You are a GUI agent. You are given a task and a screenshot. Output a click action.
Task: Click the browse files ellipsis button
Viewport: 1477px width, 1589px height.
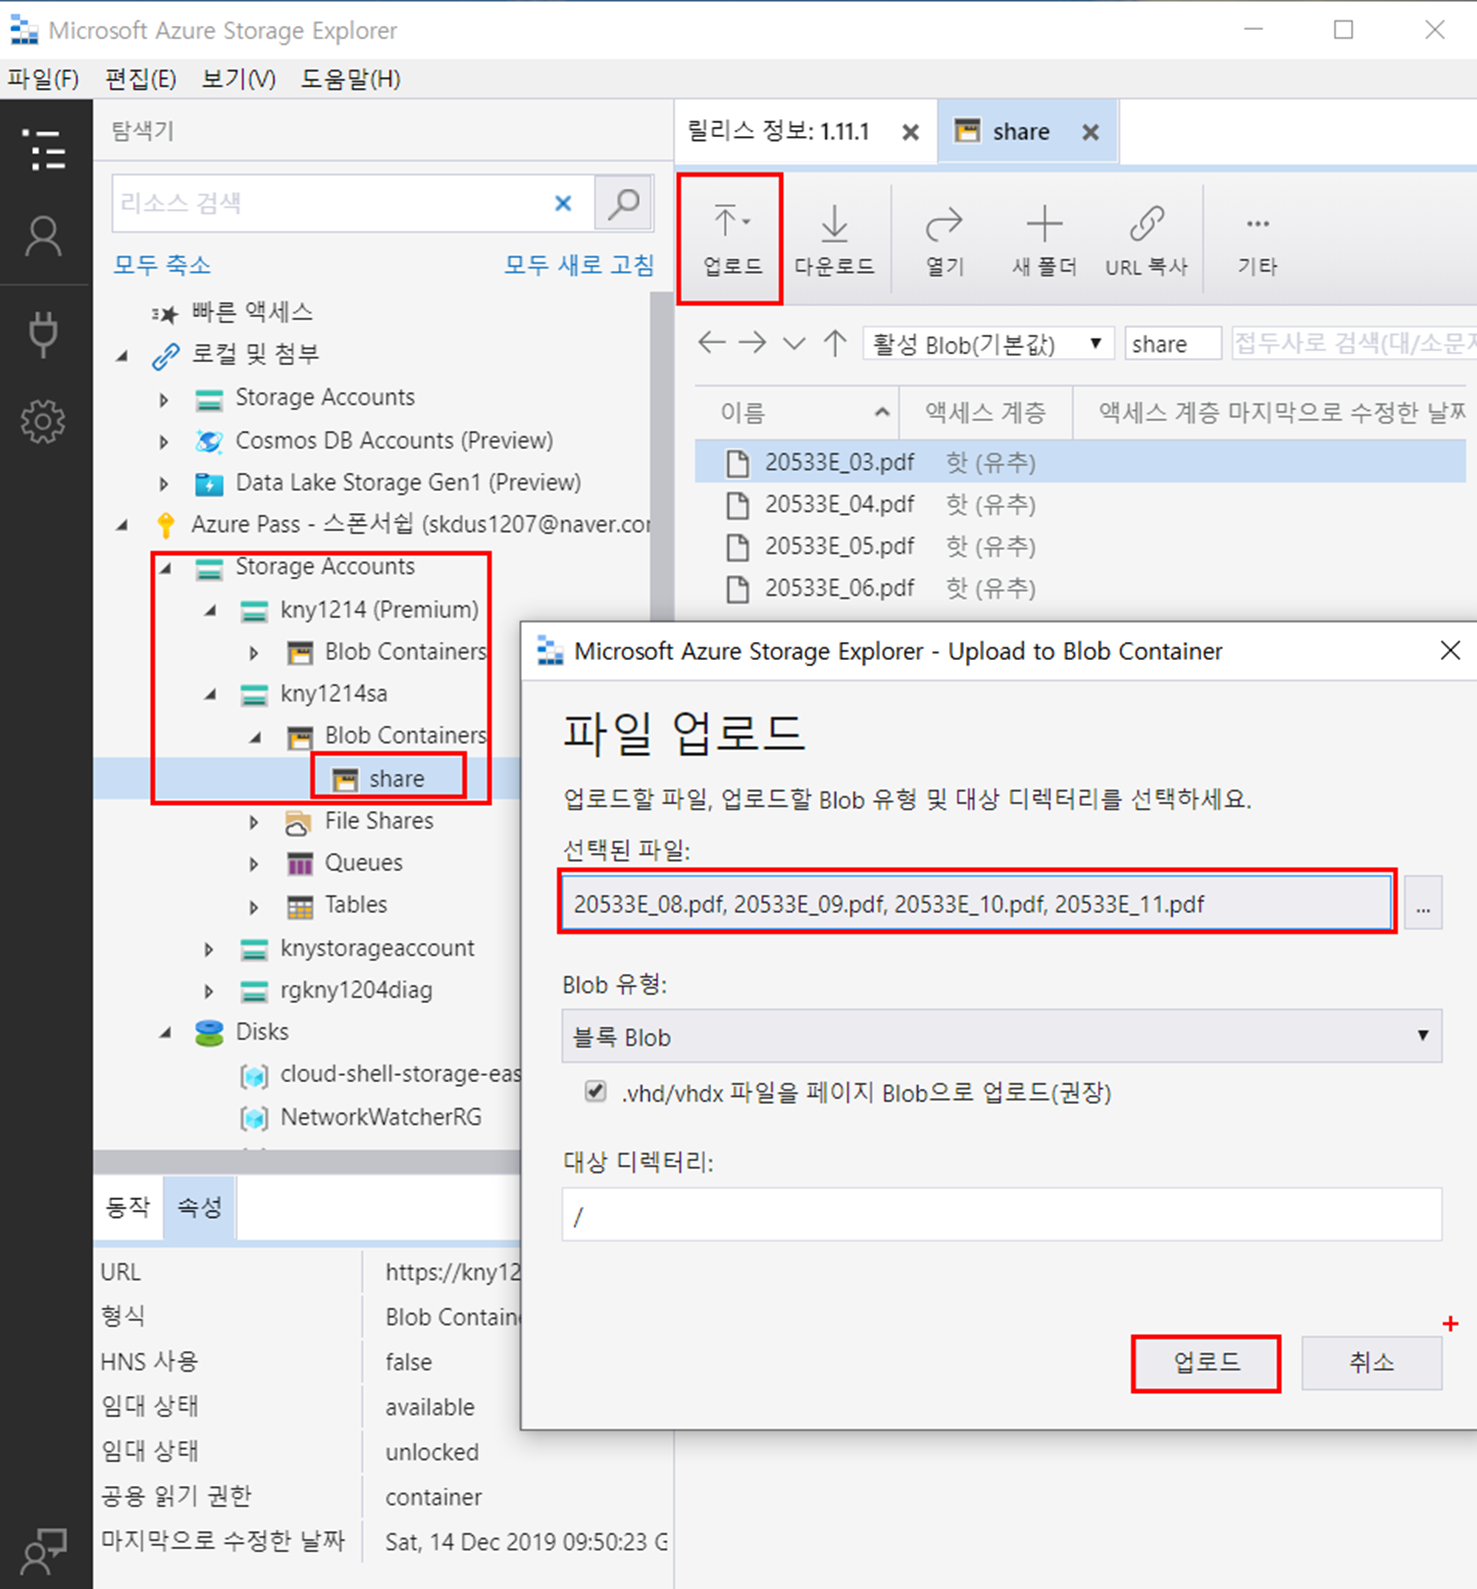pos(1423,903)
